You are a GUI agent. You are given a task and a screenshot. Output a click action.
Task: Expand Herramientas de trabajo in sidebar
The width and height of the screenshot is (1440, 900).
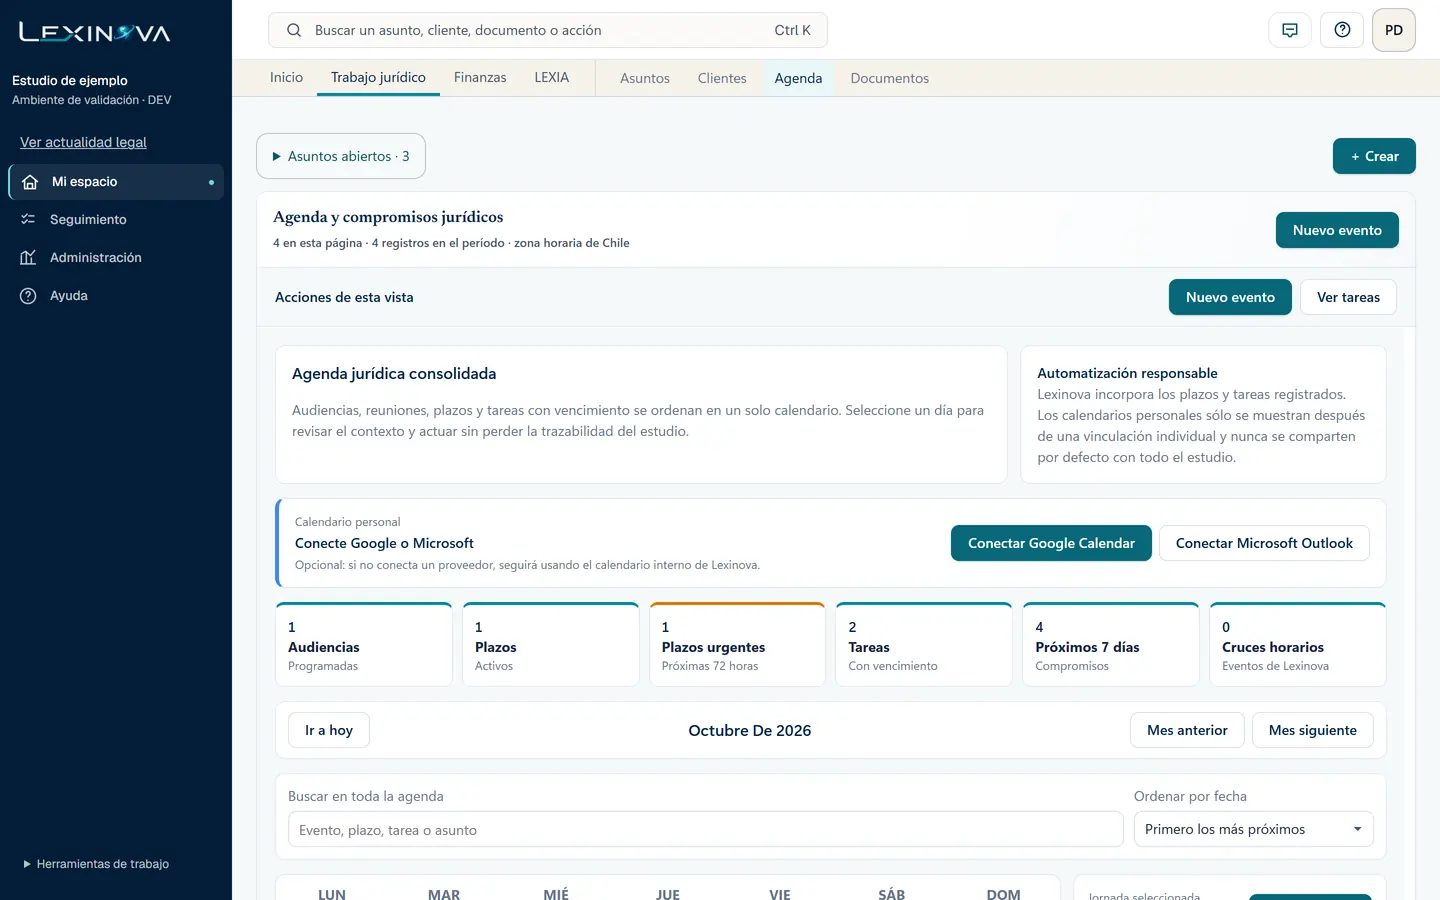[96, 864]
